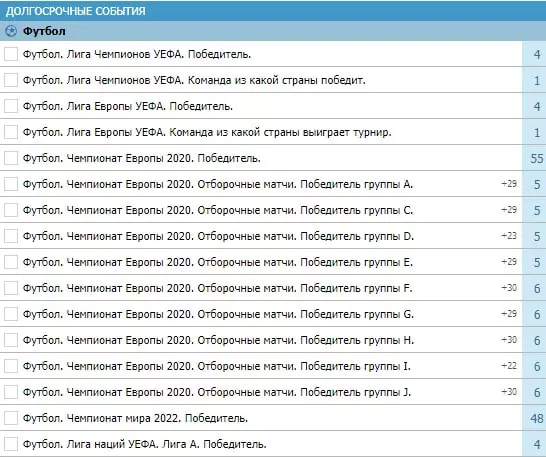Open Лига наций УЕФА. Лига A. Победитель
Image resolution: width=546 pixels, height=457 pixels.
tap(145, 444)
